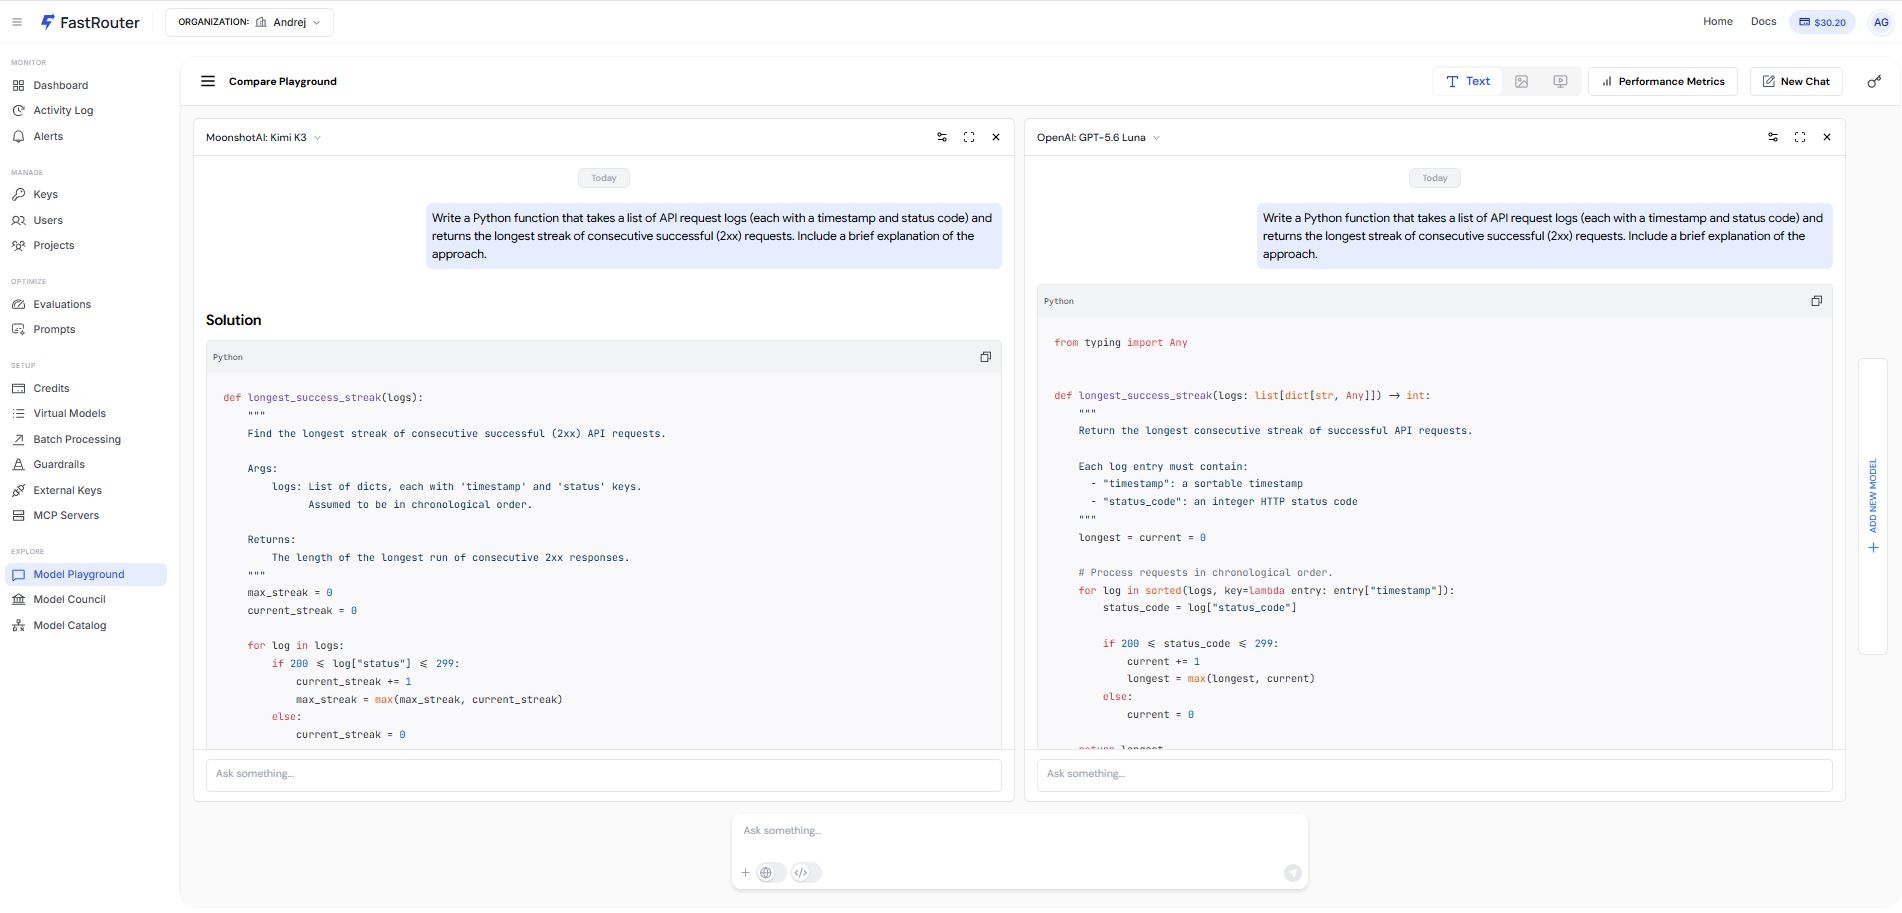The height and width of the screenshot is (913, 1902).
Task: Open Activity Log in the sidebar
Action: pos(86,110)
